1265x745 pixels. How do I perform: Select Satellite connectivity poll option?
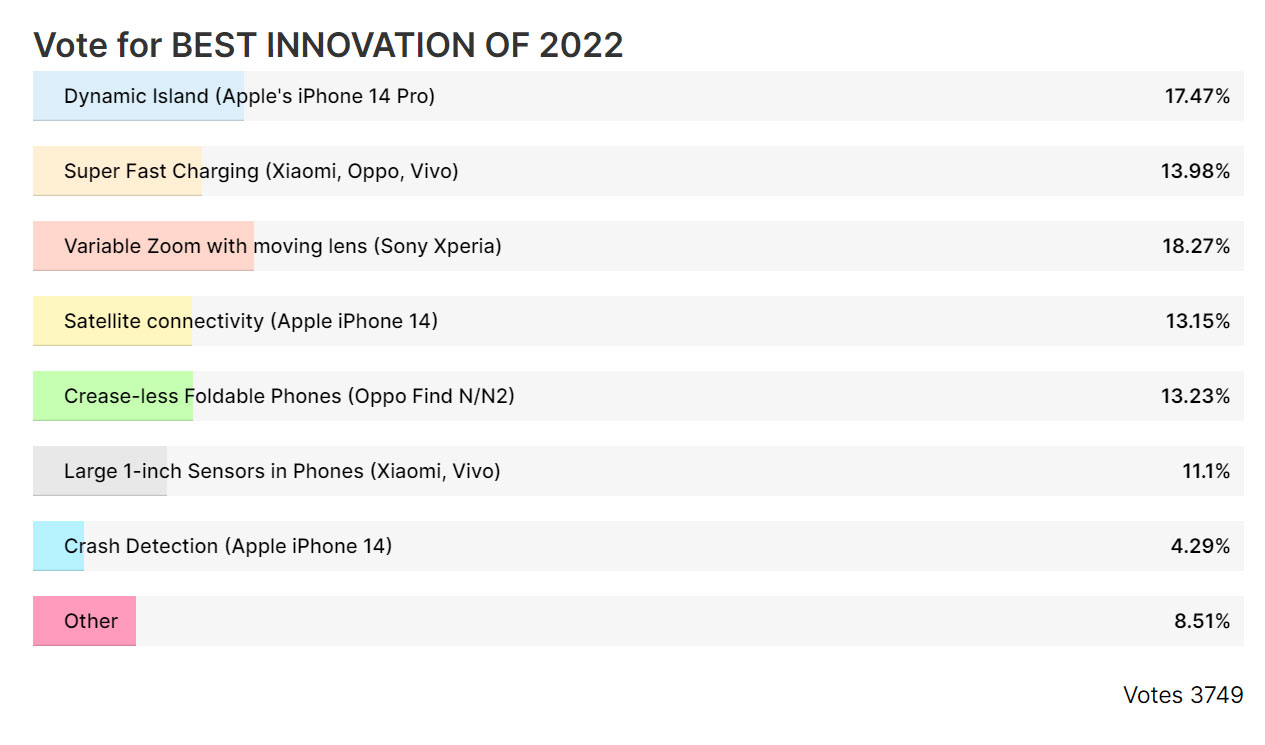tap(638, 321)
